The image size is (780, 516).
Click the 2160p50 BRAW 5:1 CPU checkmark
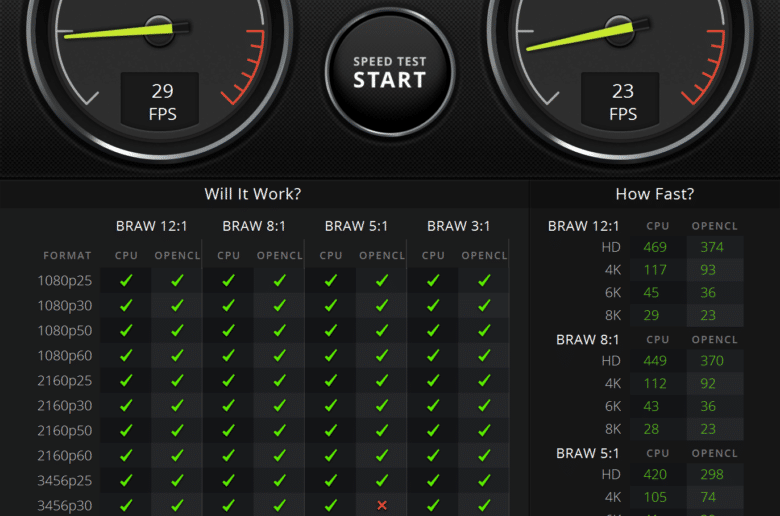[x=331, y=430]
